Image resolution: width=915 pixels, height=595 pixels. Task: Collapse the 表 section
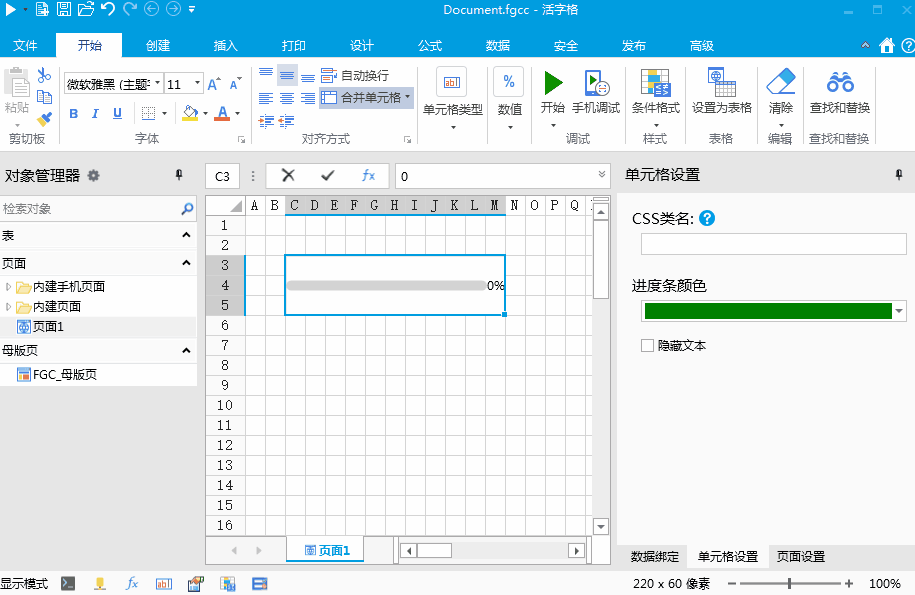(x=186, y=235)
